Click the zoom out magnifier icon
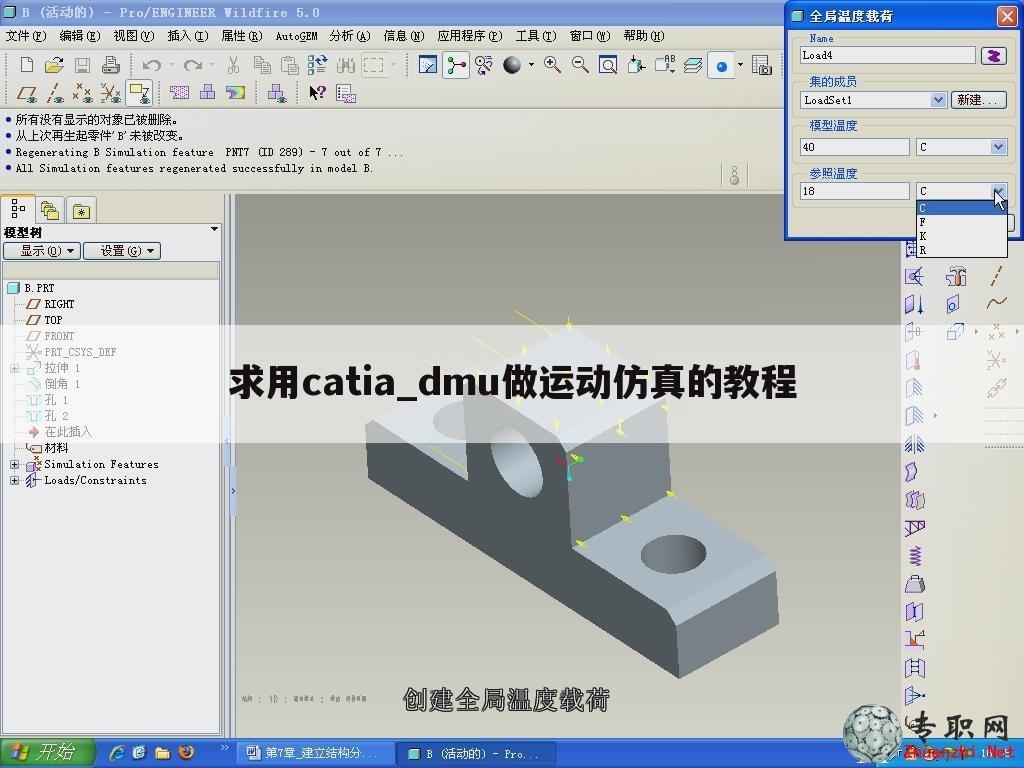1024x768 pixels. click(580, 65)
